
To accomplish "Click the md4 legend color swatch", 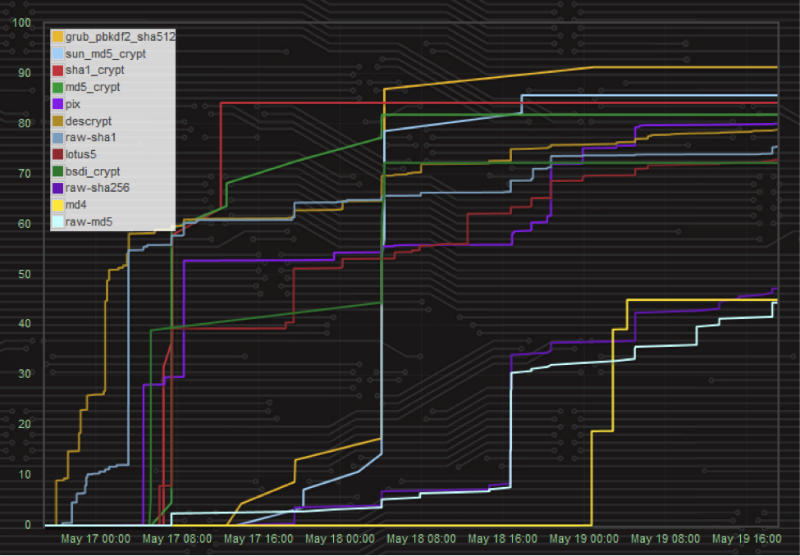I will (58, 205).
